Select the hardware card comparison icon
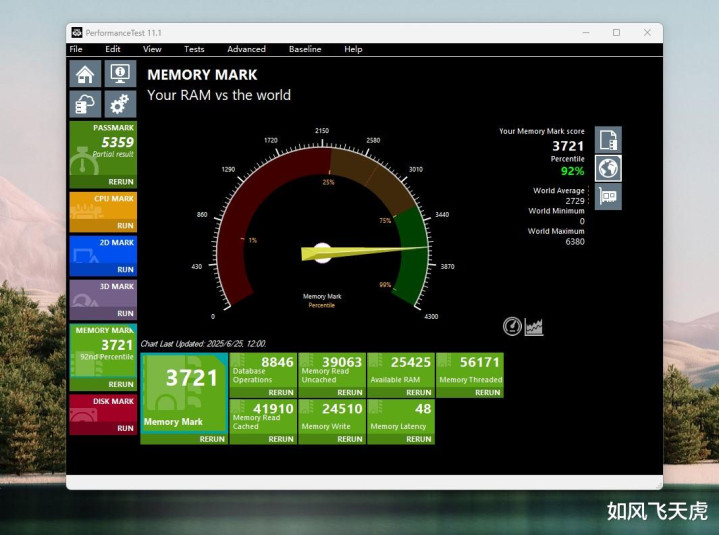 608,197
